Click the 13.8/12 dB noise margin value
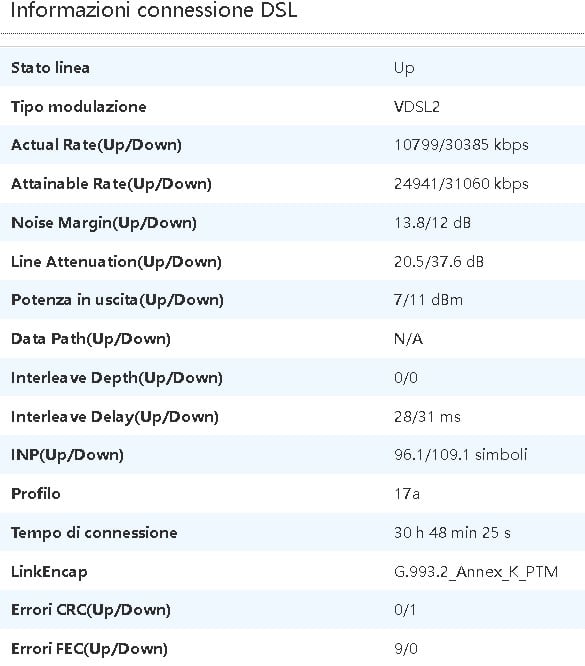The image size is (585, 666). [x=432, y=223]
